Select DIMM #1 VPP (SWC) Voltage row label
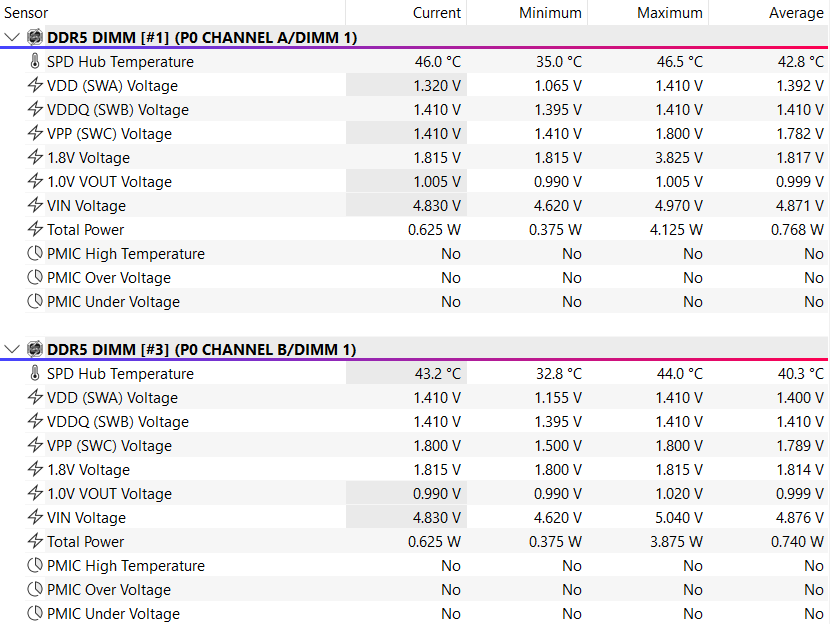The image size is (830, 624). point(109,133)
